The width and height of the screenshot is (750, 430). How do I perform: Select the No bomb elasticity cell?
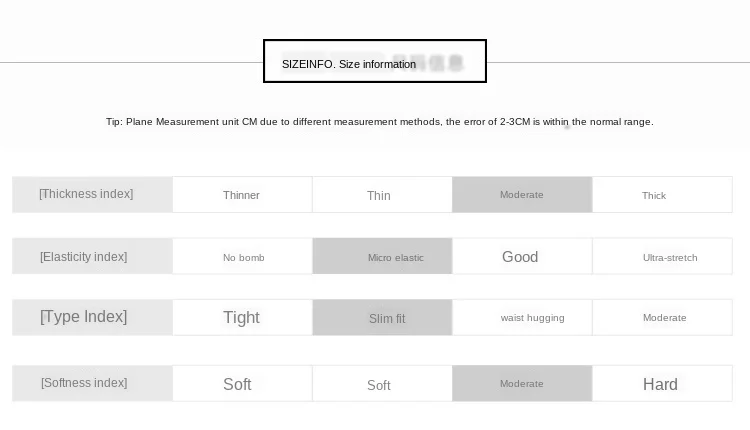point(243,256)
